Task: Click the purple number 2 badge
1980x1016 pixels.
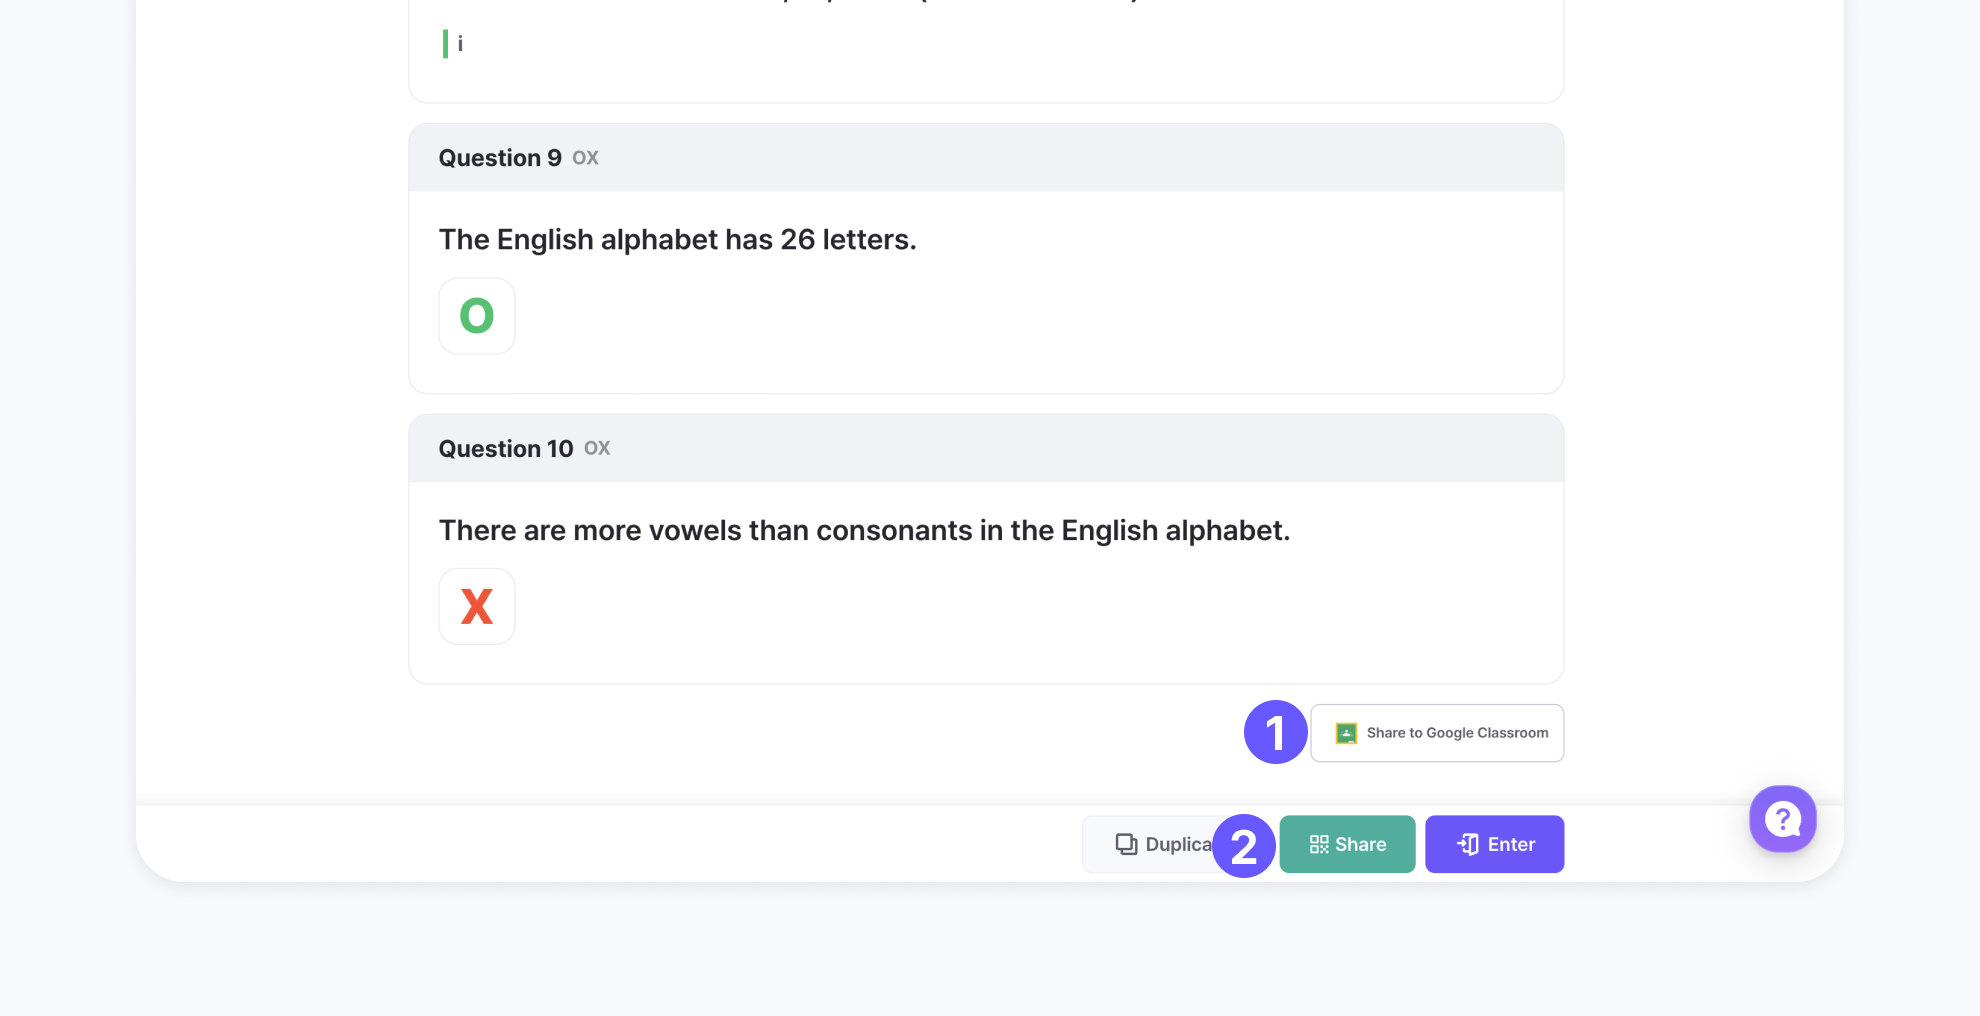Action: pos(1243,847)
